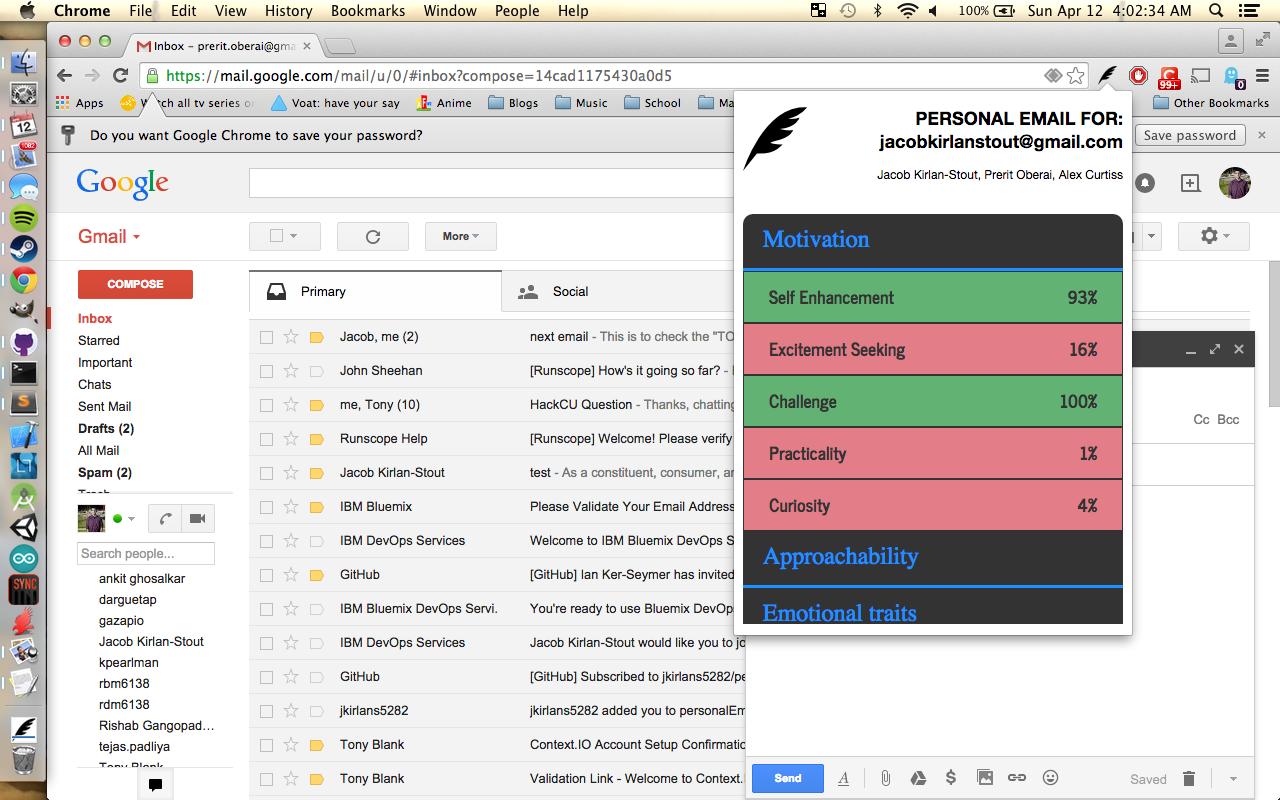This screenshot has width=1280, height=800.
Task: Insert a photo in the compose toolbar
Action: [x=985, y=778]
